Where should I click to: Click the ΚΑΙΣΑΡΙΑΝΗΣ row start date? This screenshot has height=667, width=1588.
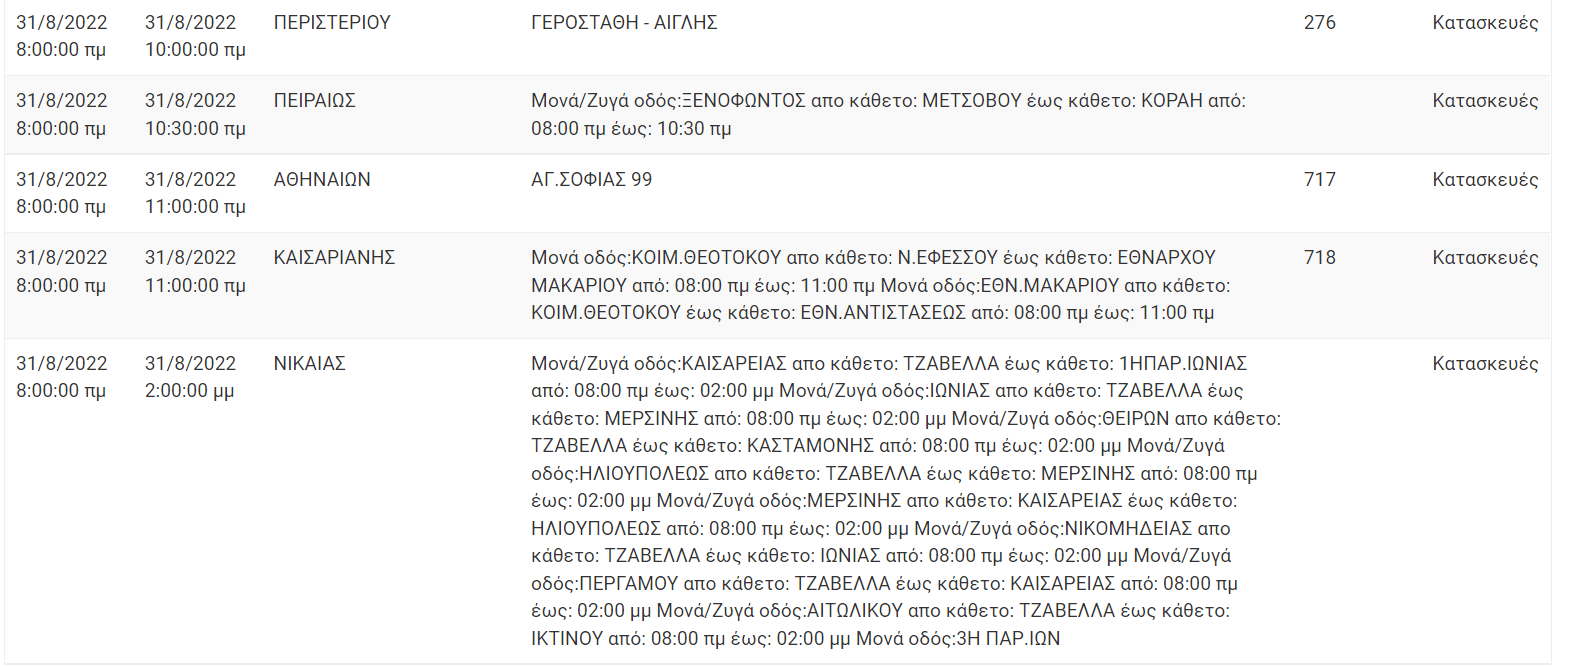(61, 272)
